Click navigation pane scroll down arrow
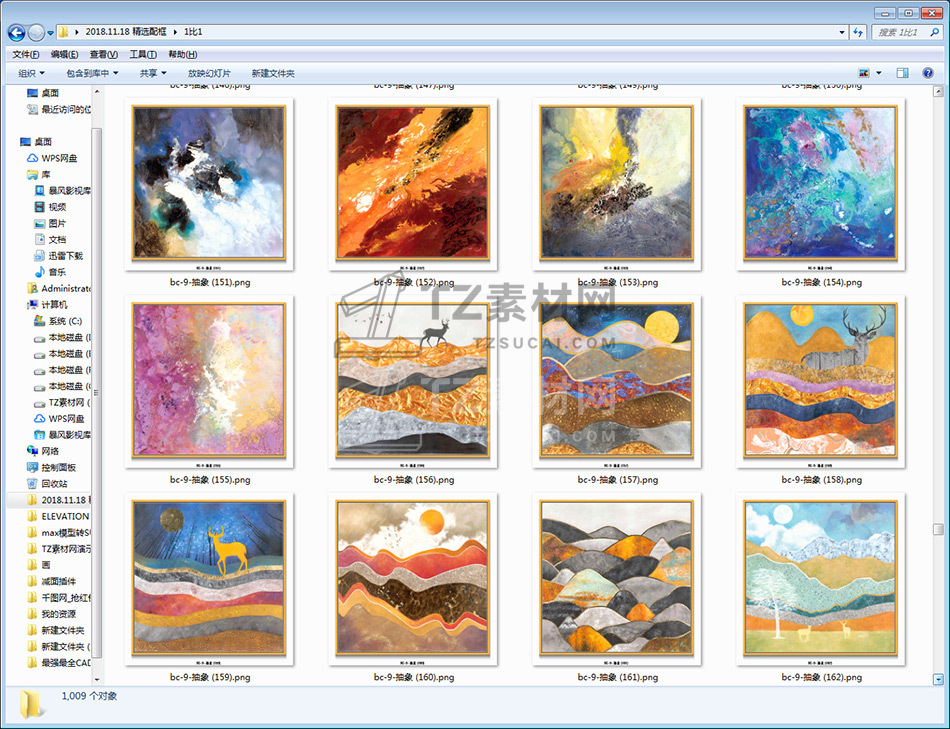 pyautogui.click(x=96, y=679)
